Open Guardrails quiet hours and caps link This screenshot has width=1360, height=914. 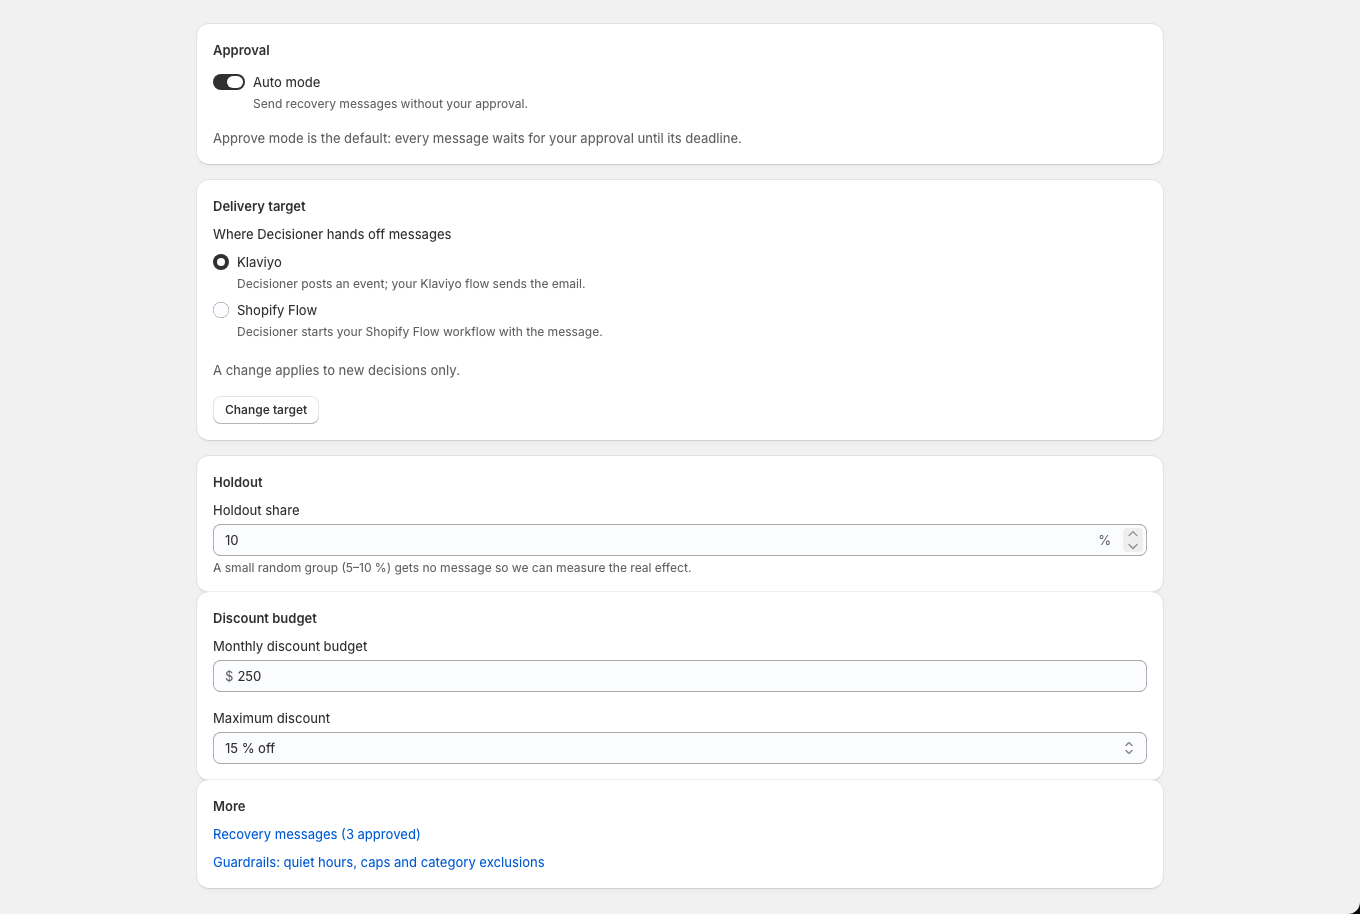click(378, 862)
